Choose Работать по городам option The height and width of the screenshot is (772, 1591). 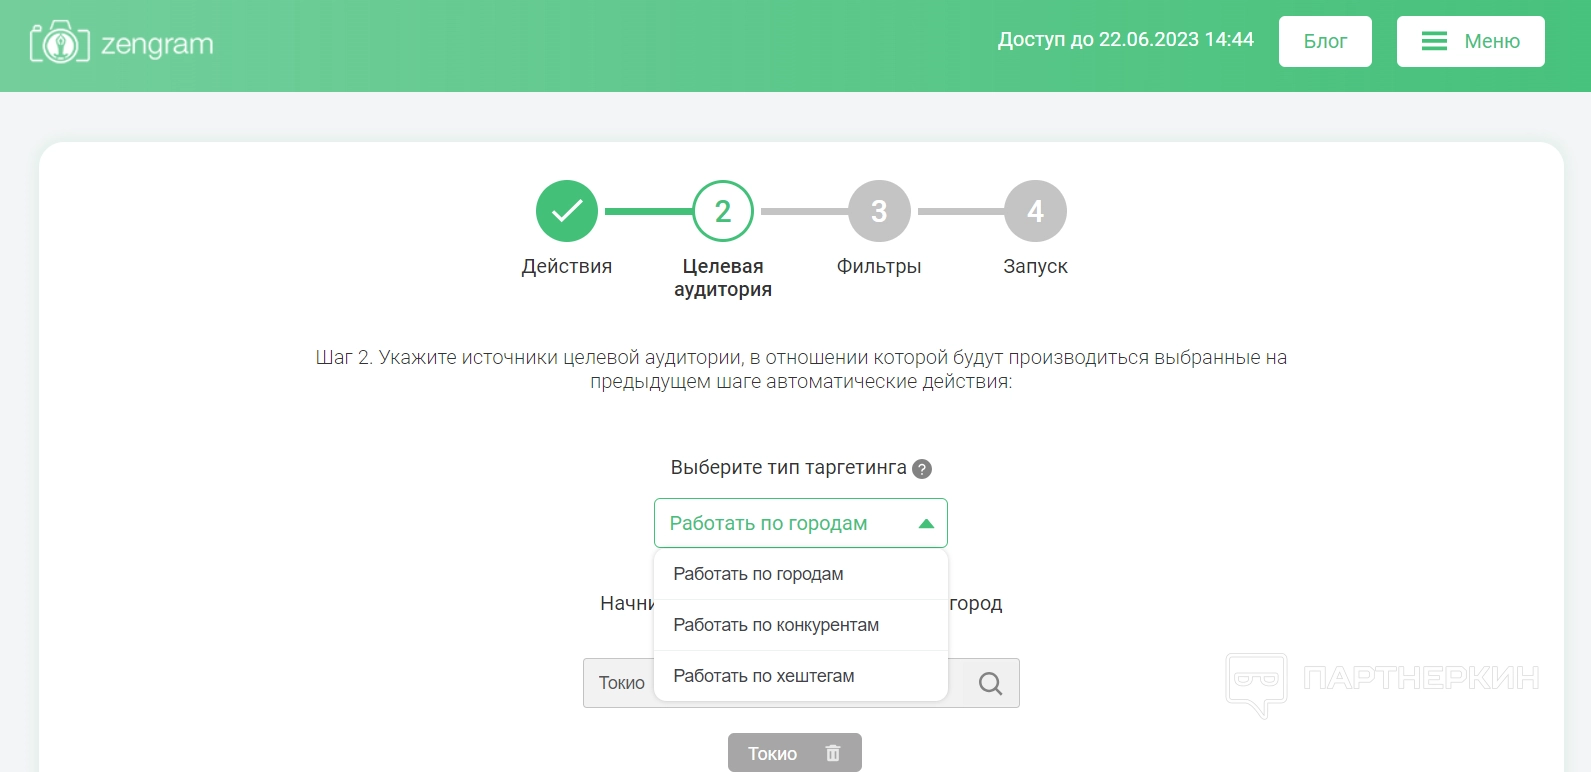pyautogui.click(x=800, y=574)
